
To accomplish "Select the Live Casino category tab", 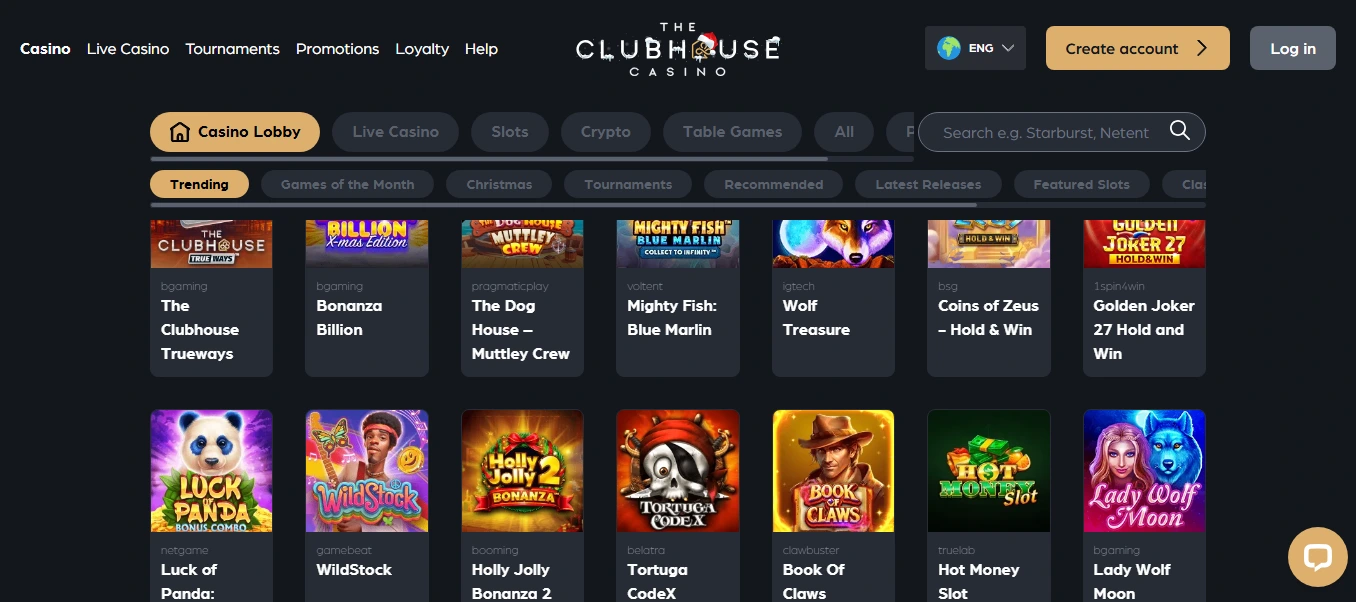I will 396,132.
